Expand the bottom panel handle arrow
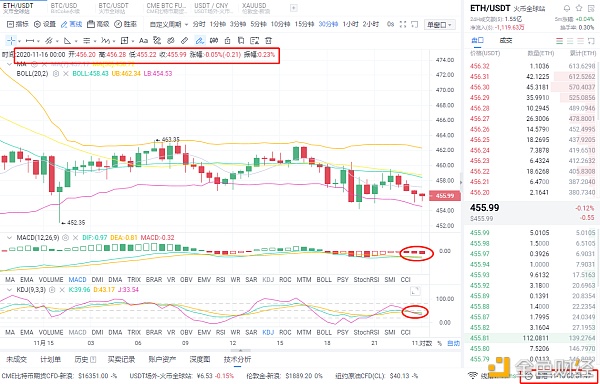 pyautogui.click(x=240, y=350)
